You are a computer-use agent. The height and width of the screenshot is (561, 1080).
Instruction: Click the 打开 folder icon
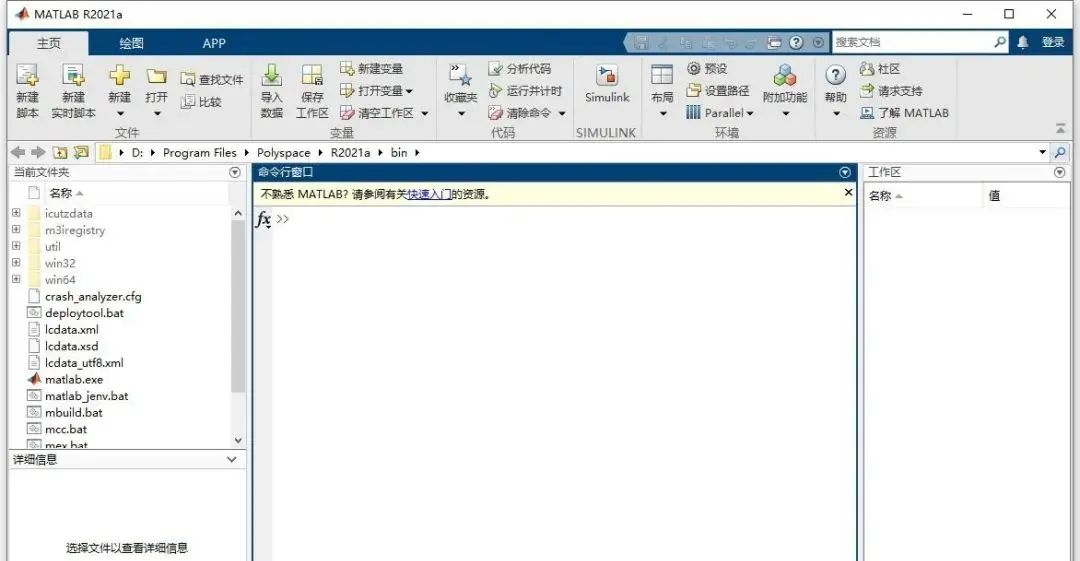pyautogui.click(x=156, y=76)
